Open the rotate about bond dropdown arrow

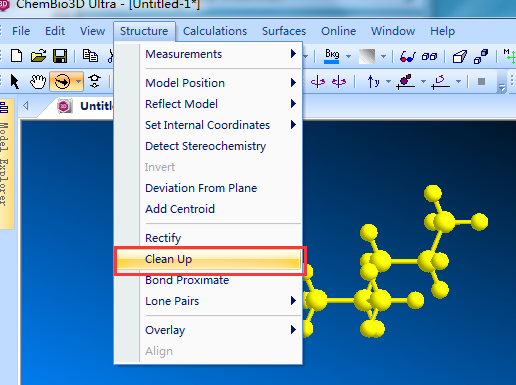(423, 81)
